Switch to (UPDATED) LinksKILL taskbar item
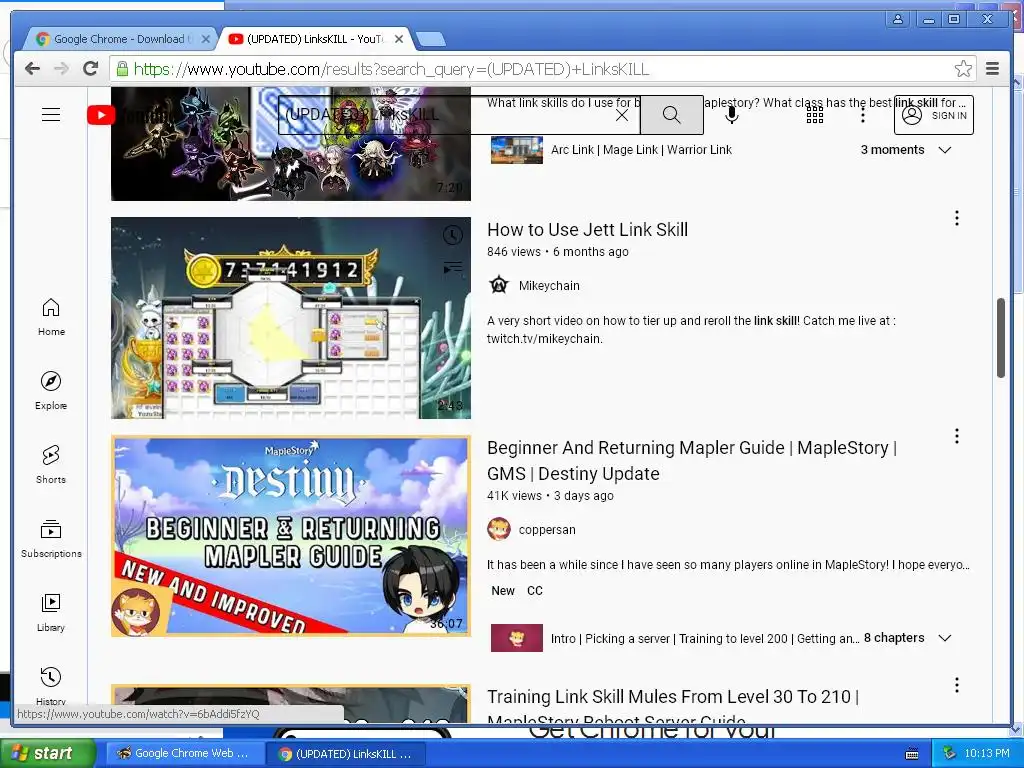 [x=346, y=753]
